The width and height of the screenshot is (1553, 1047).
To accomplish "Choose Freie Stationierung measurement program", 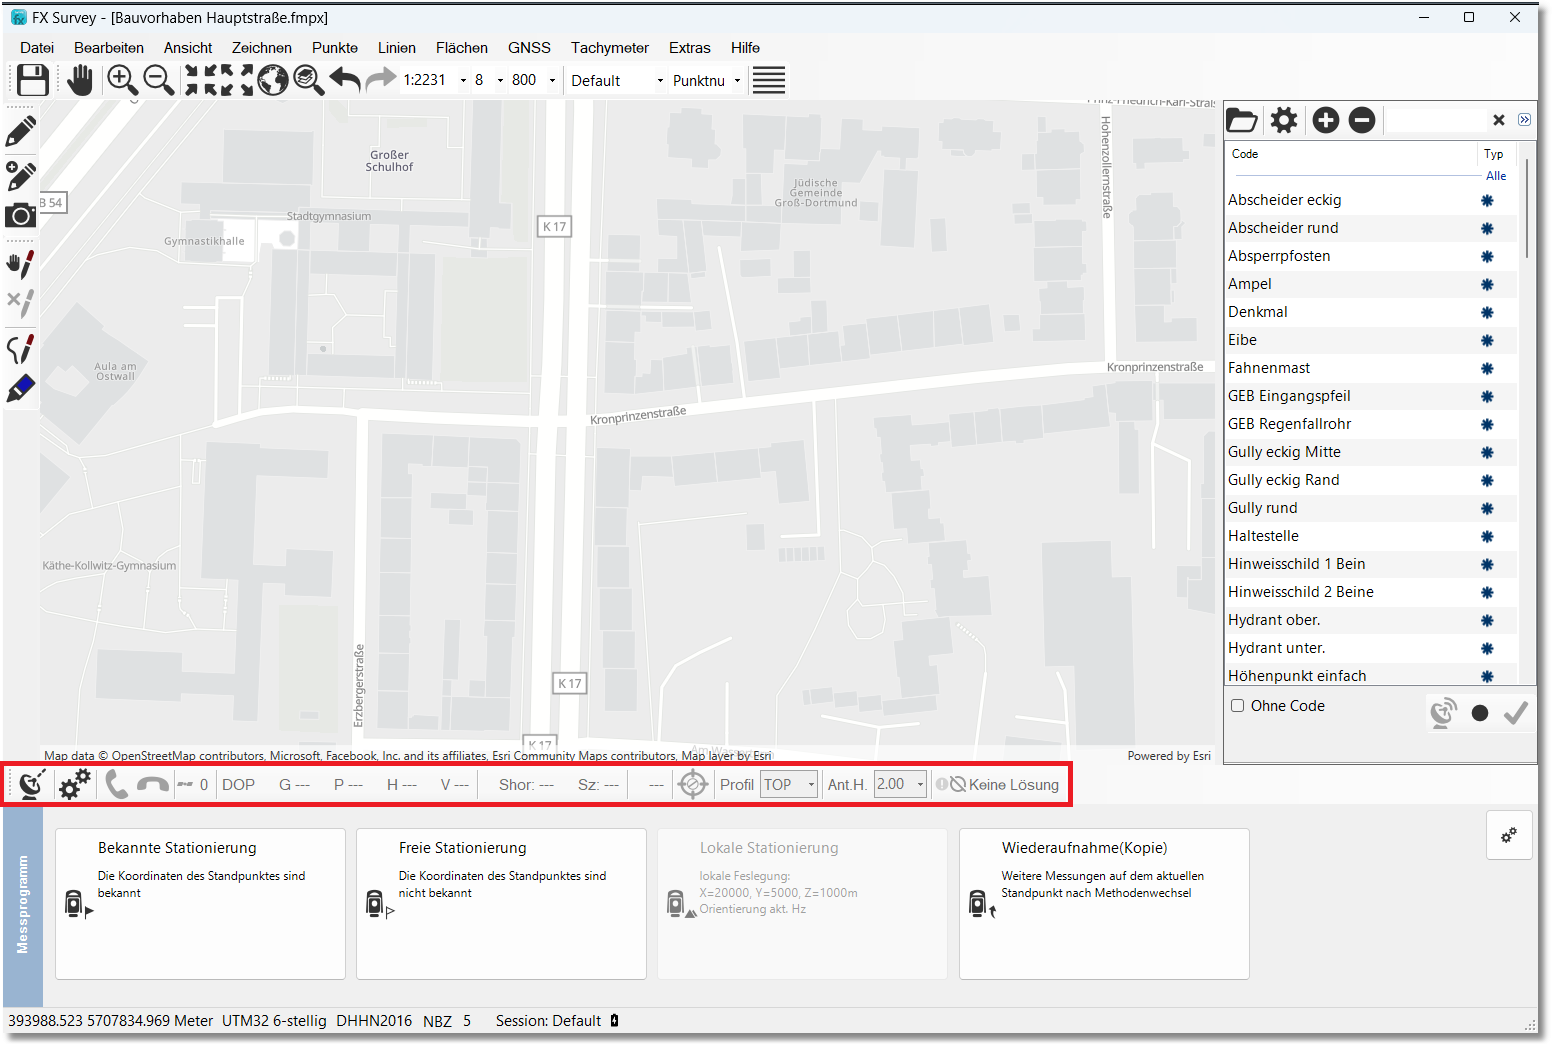I will tap(501, 903).
